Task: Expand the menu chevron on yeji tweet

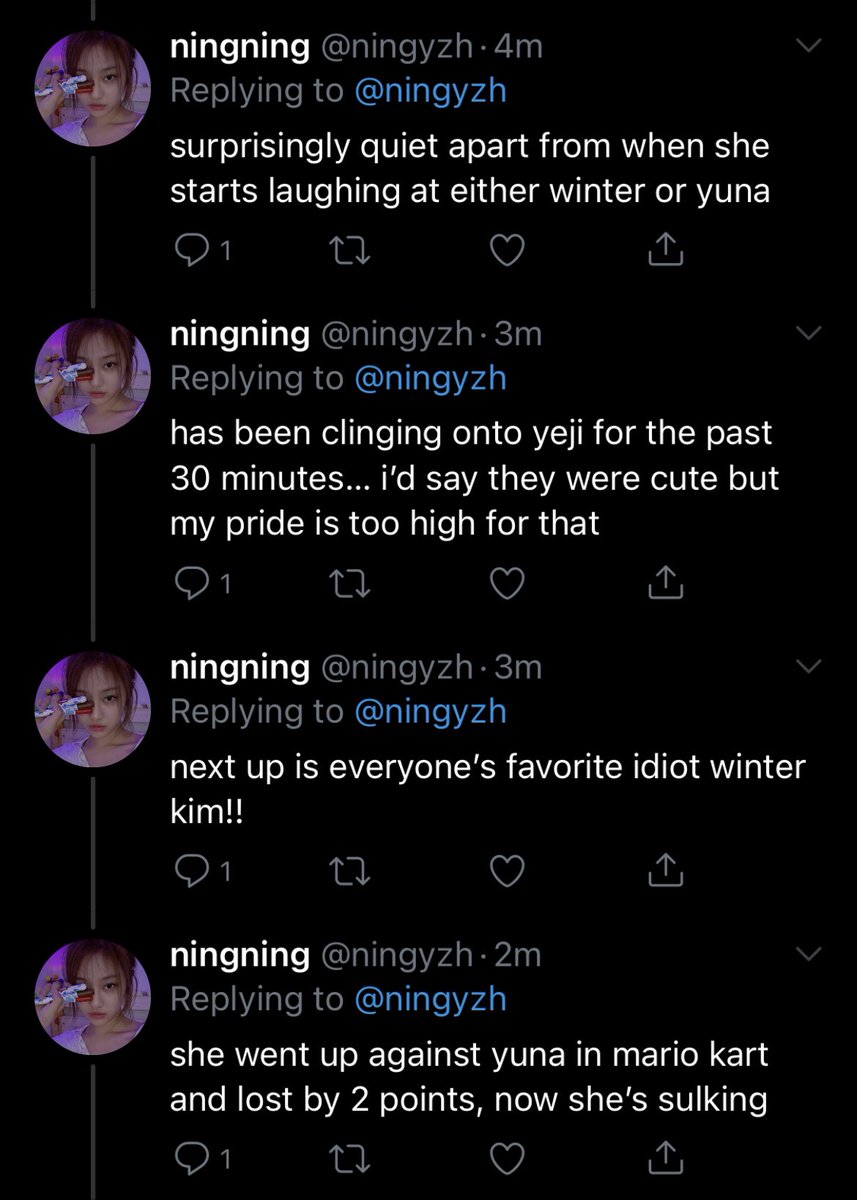Action: click(x=806, y=333)
